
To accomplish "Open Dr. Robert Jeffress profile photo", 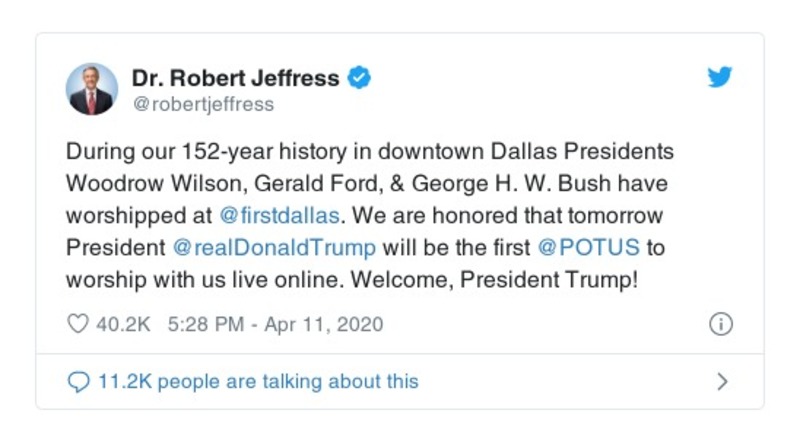I will pyautogui.click(x=92, y=89).
